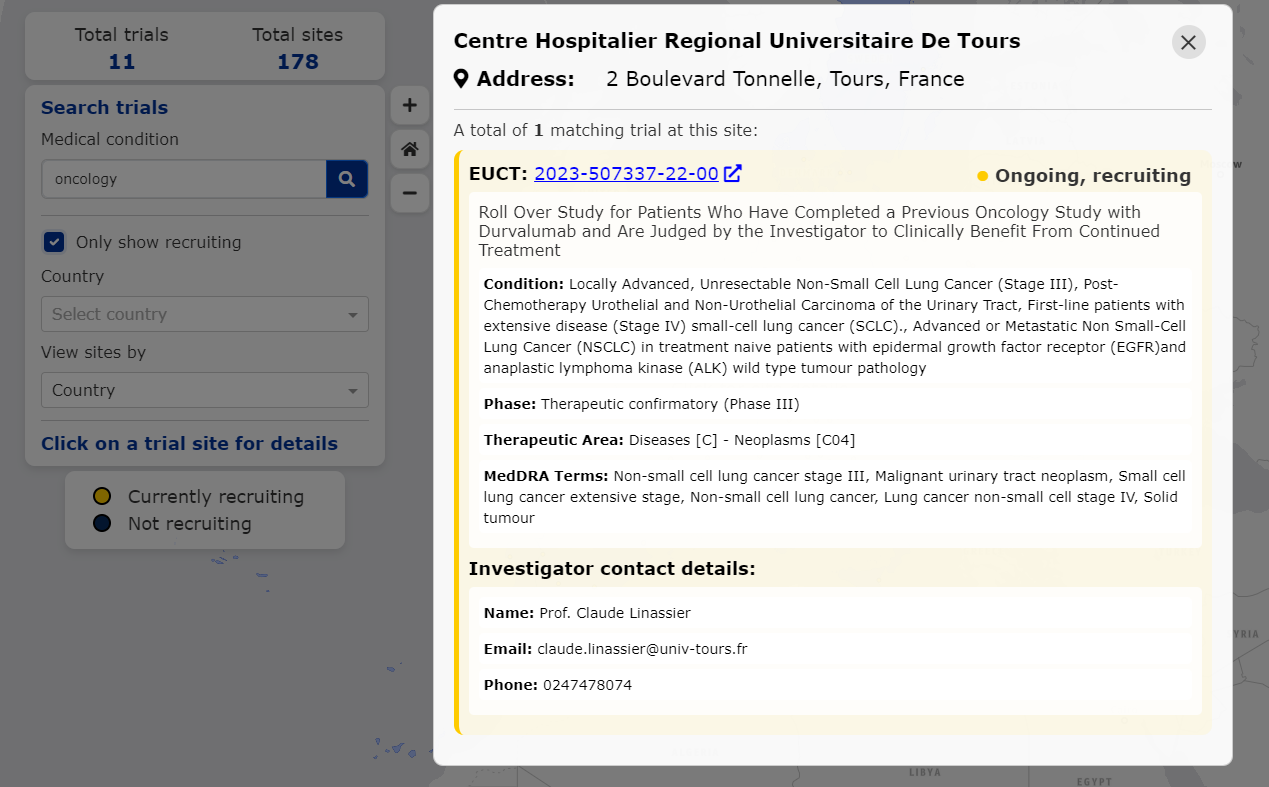Click the Only show recruiting label

pyautogui.click(x=159, y=242)
